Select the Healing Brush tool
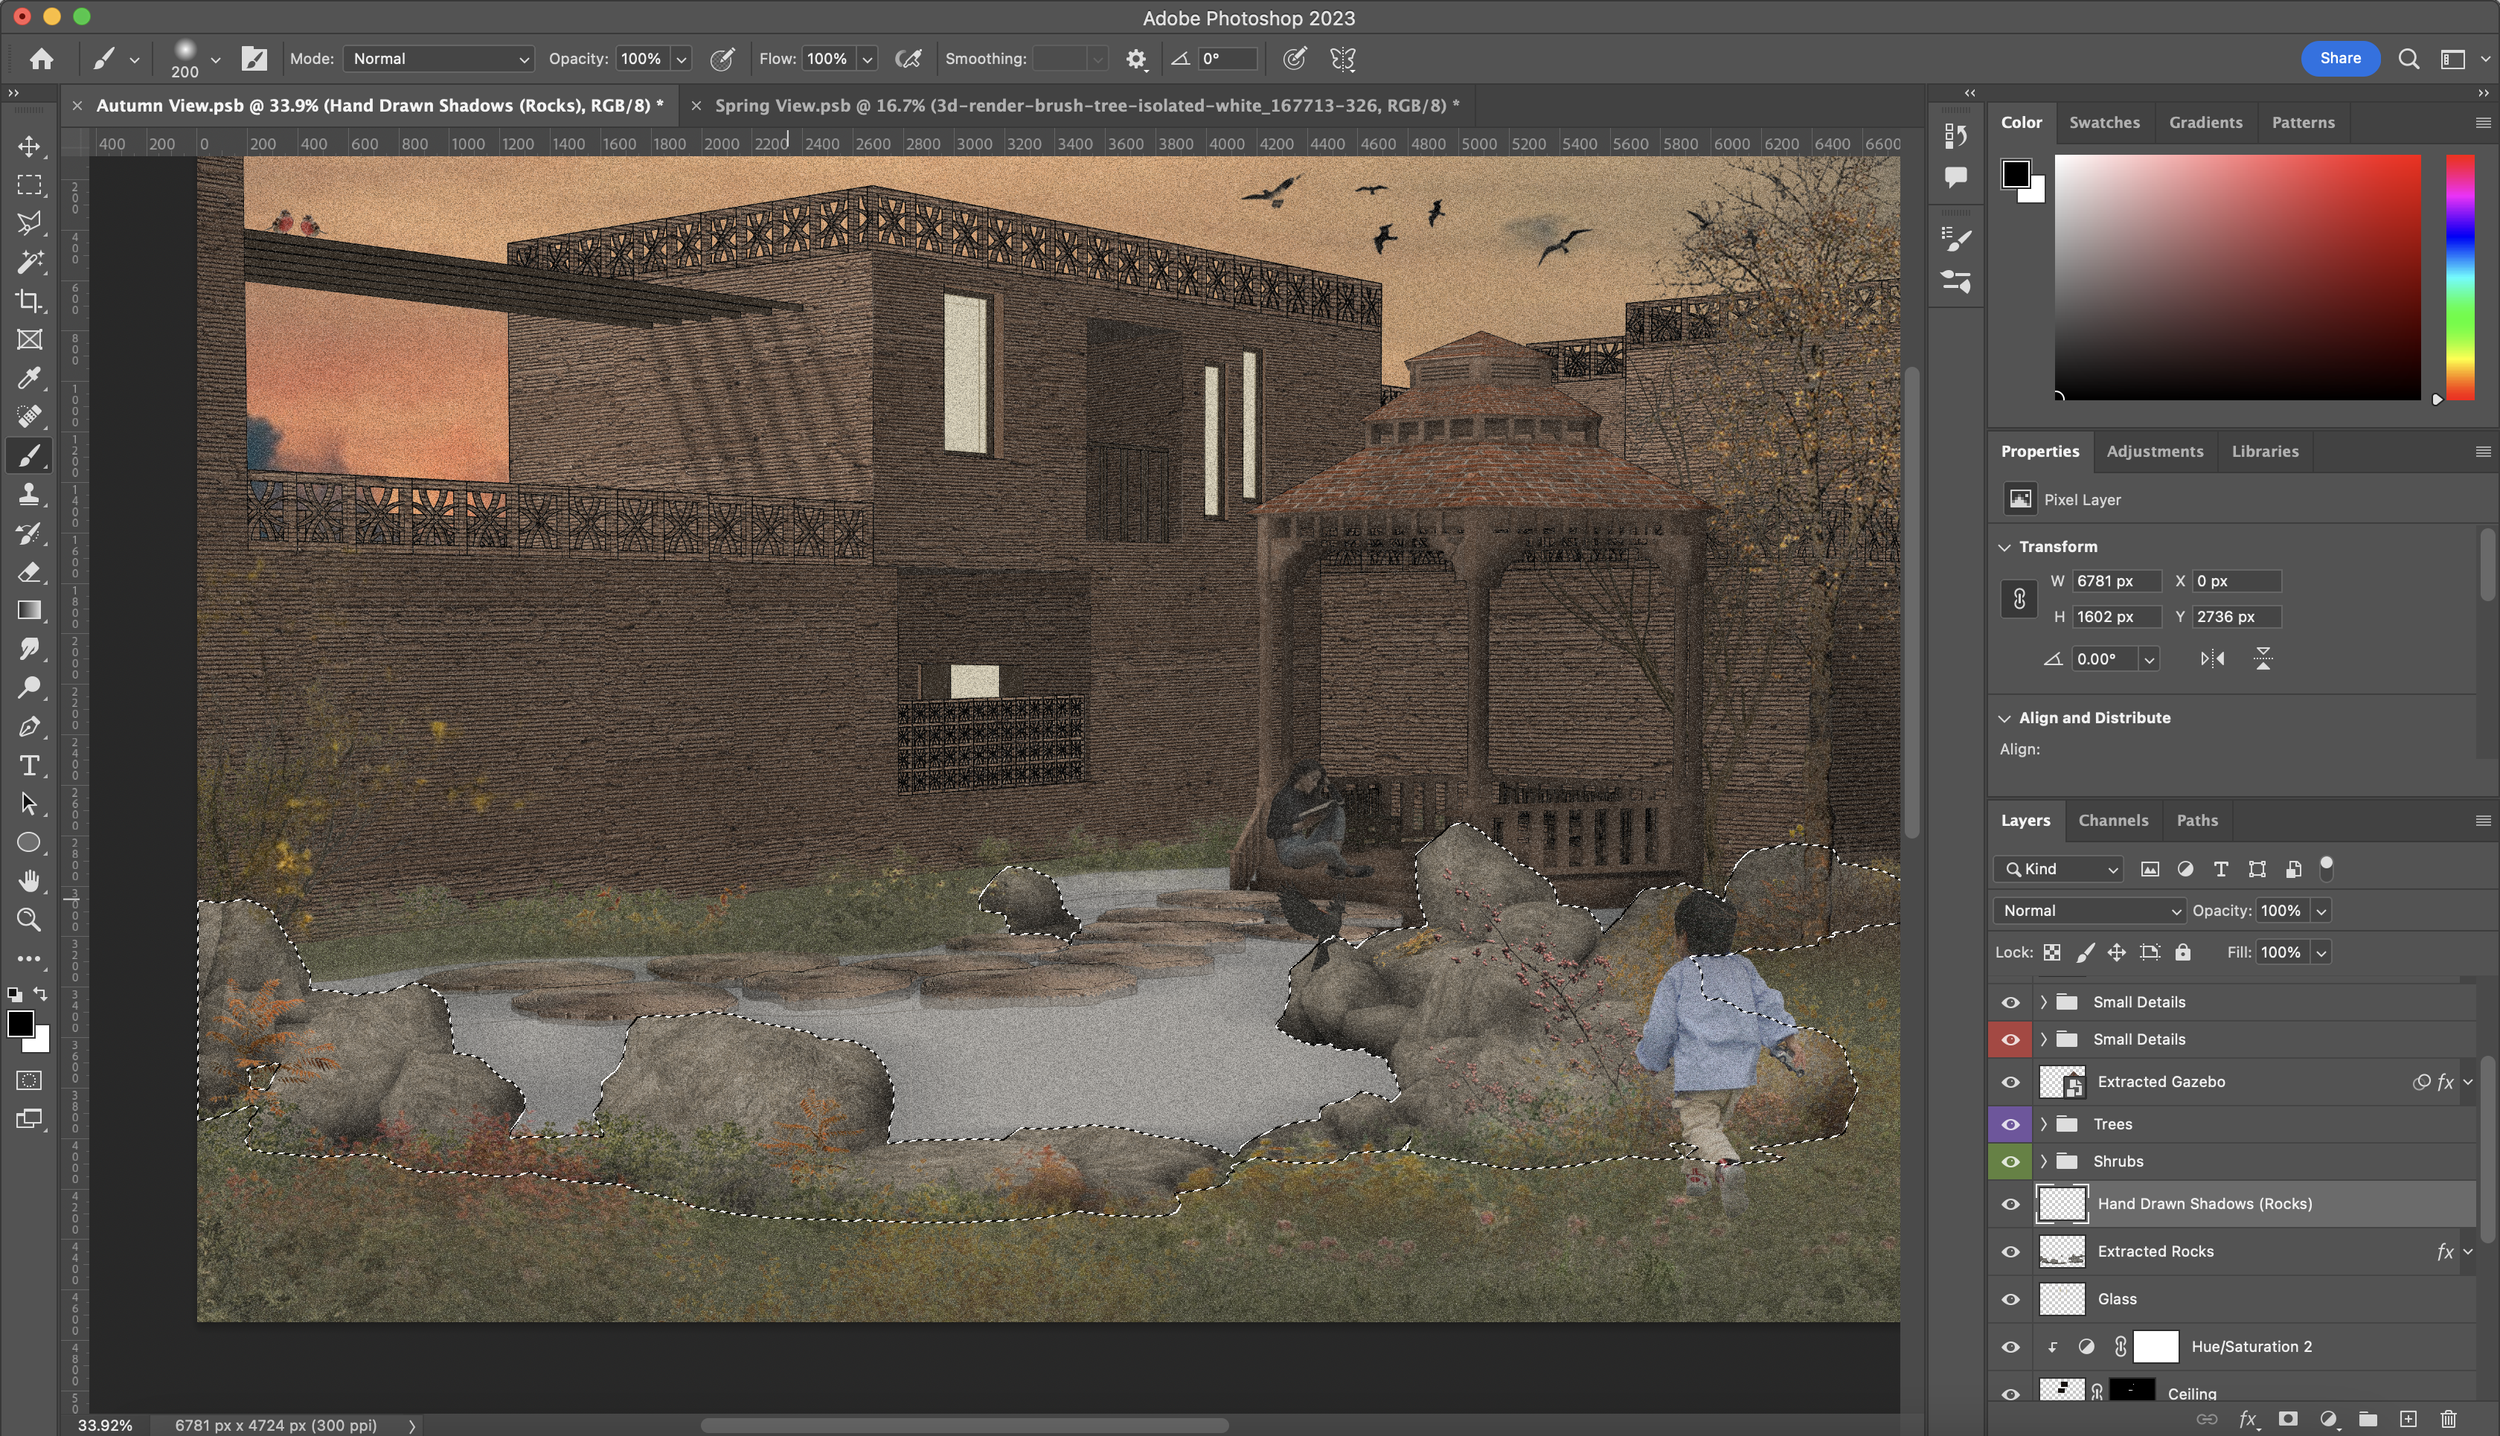 [29, 417]
